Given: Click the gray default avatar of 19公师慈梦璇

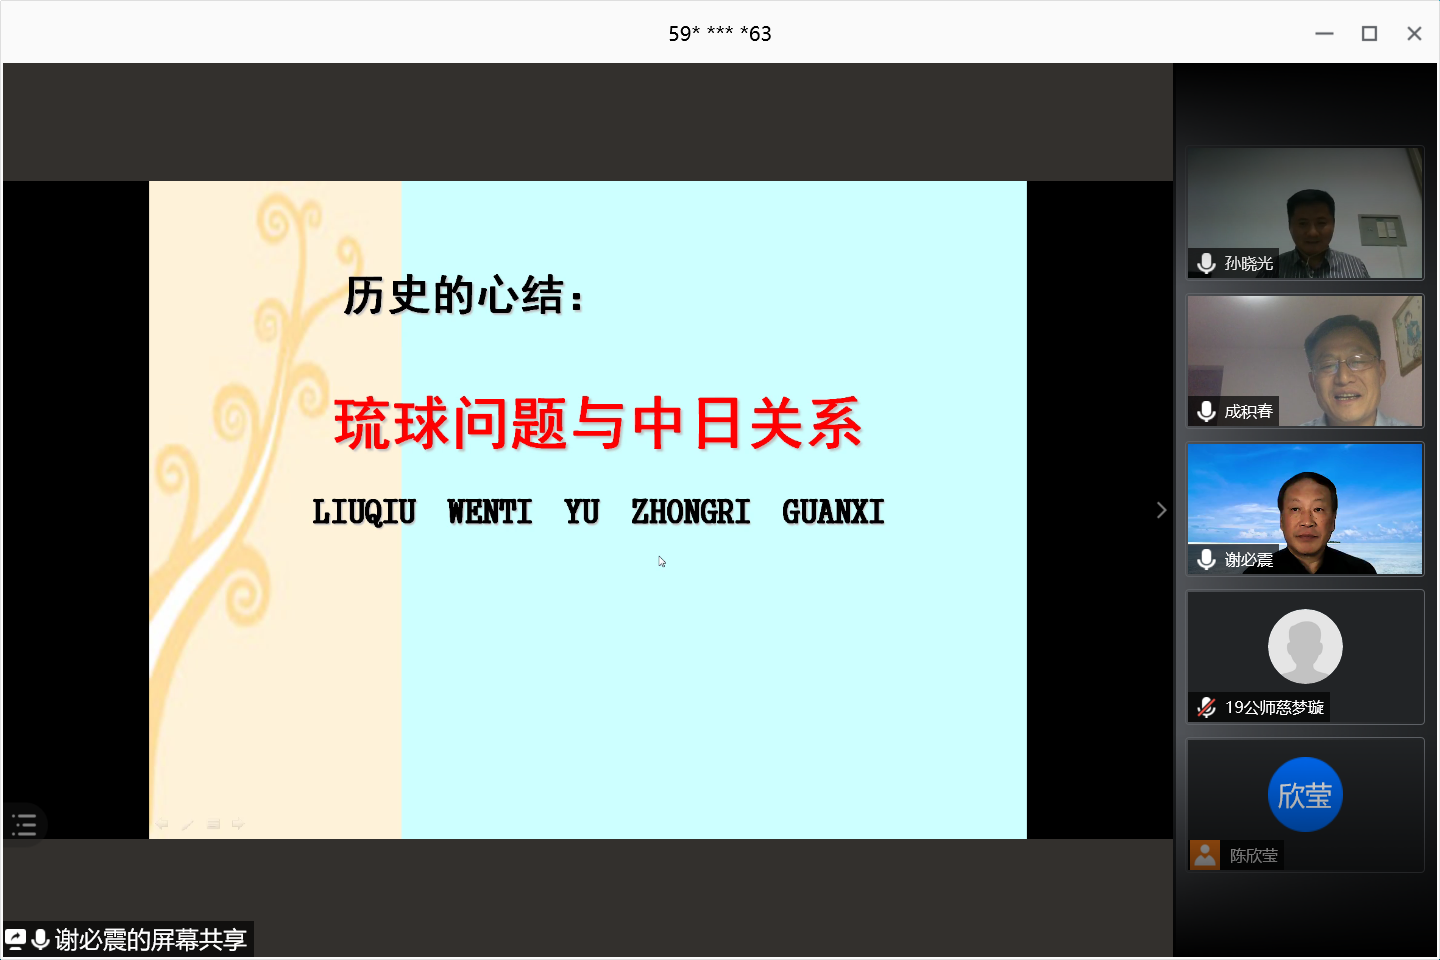Looking at the screenshot, I should coord(1305,646).
